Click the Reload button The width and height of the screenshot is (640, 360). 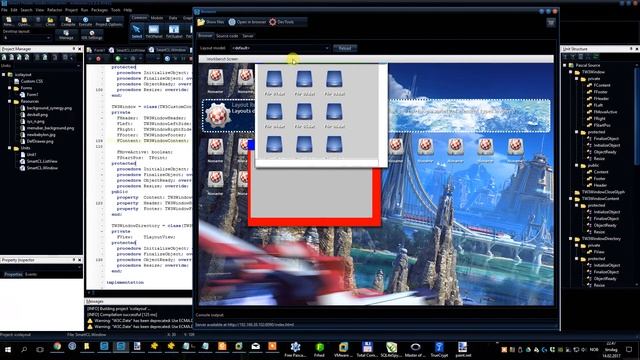(x=345, y=48)
